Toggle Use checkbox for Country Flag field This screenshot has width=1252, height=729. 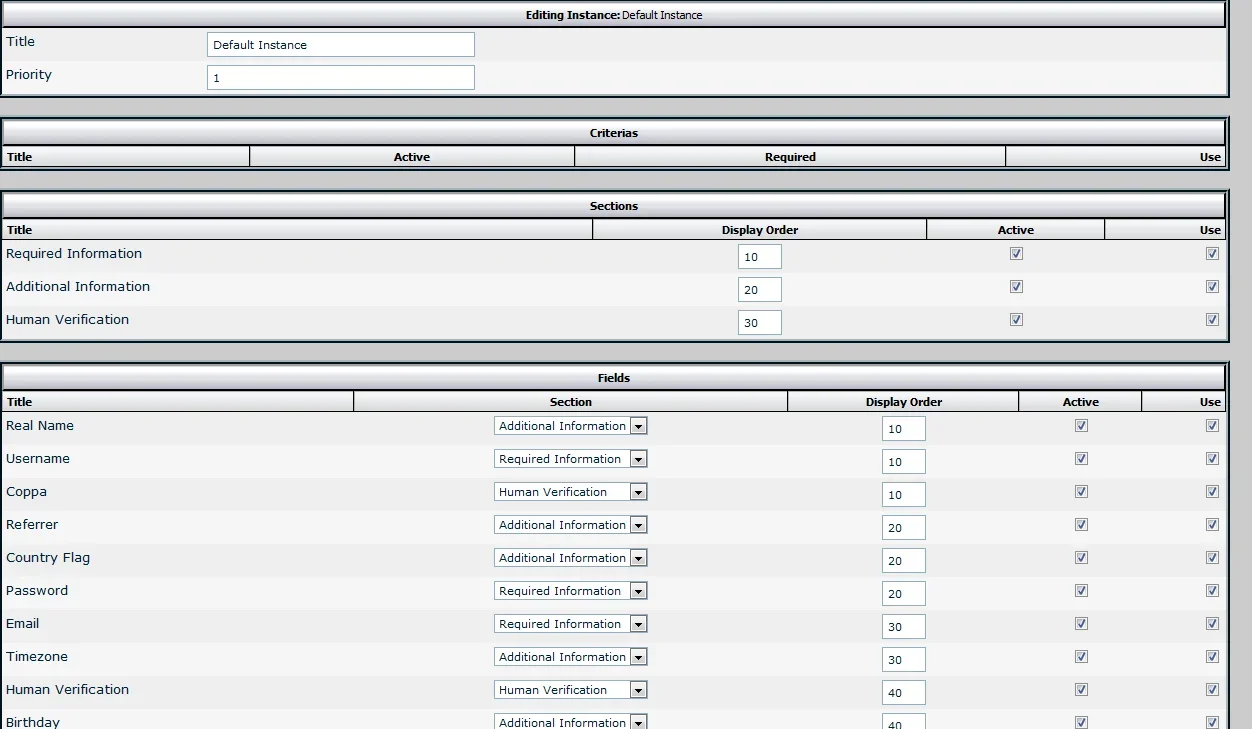tap(1212, 558)
